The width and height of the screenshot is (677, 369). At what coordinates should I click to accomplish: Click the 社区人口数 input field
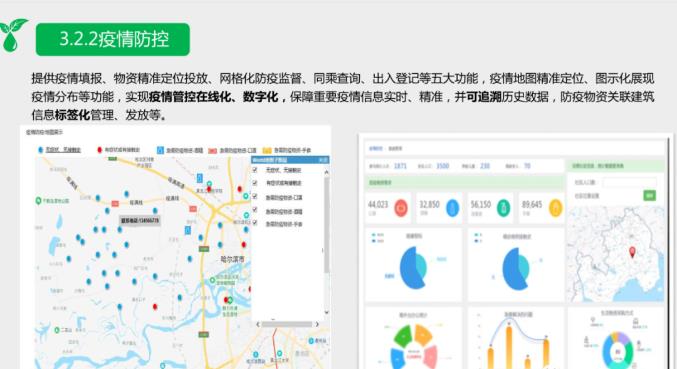(630, 183)
